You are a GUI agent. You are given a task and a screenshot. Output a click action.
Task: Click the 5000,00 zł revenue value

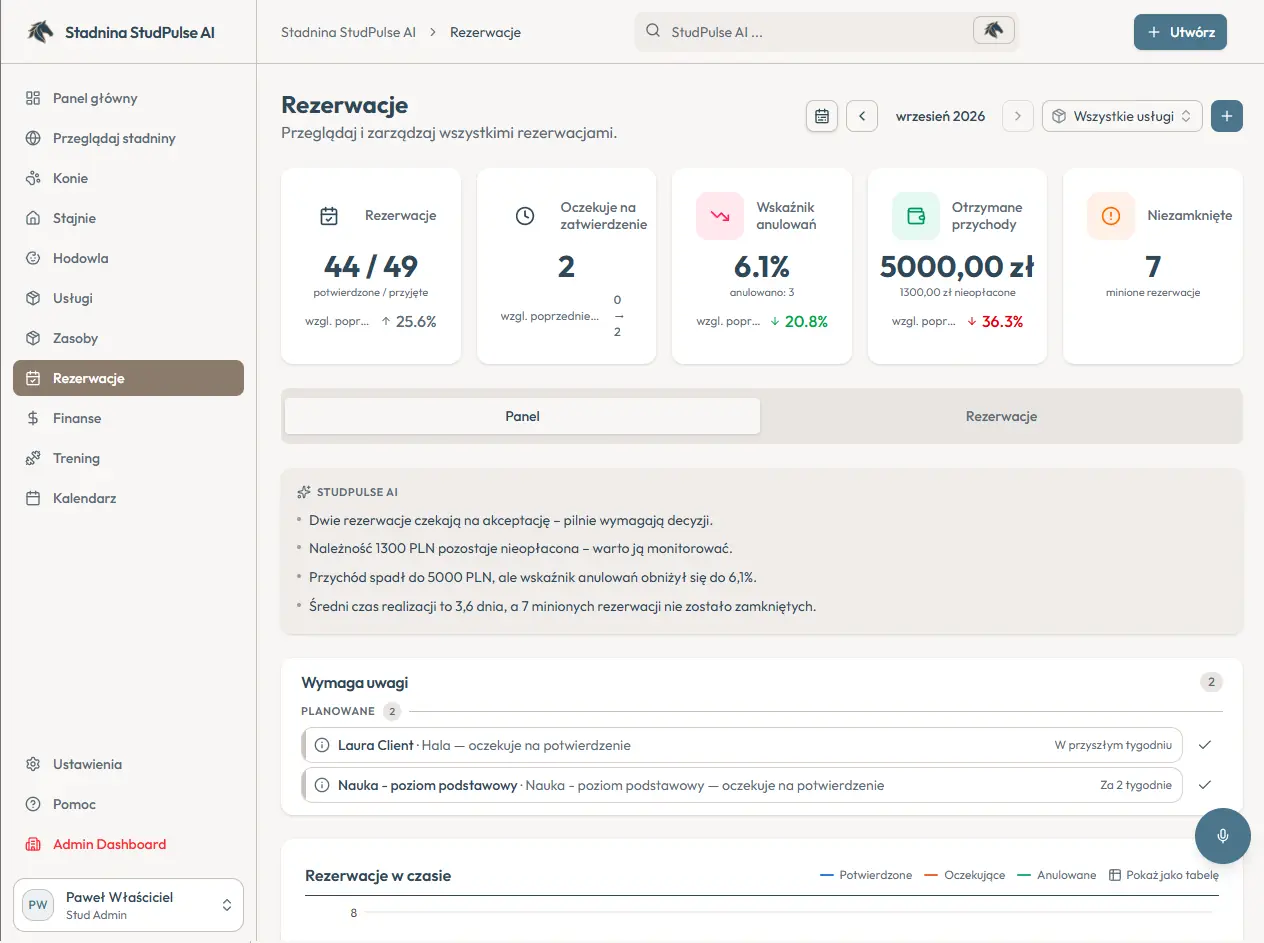point(957,267)
